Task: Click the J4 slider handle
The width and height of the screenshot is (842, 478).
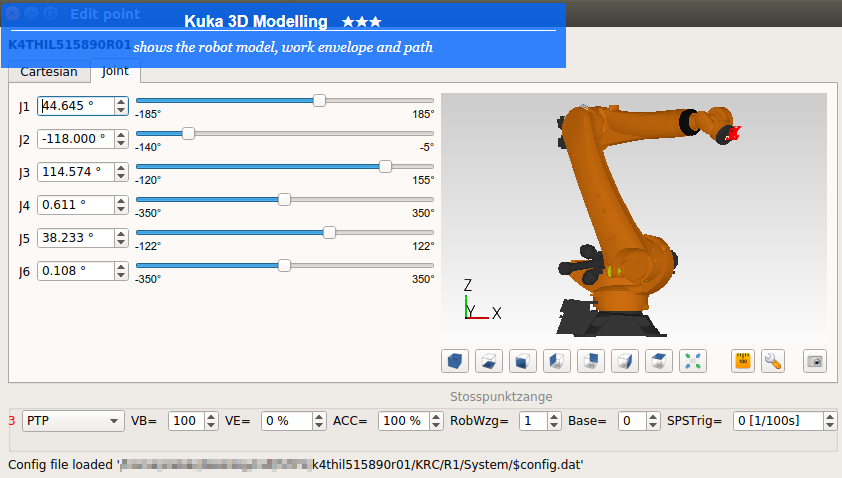Action: [x=284, y=199]
